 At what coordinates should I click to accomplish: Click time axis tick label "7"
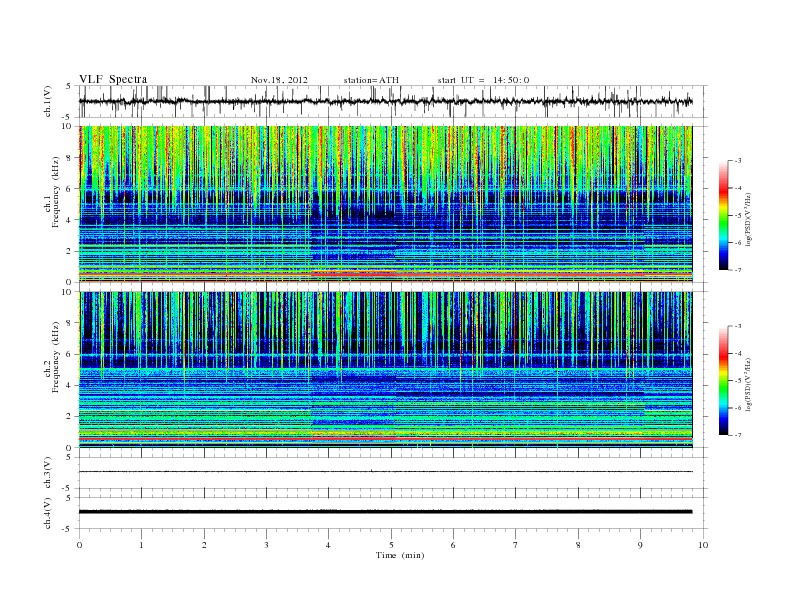click(516, 545)
